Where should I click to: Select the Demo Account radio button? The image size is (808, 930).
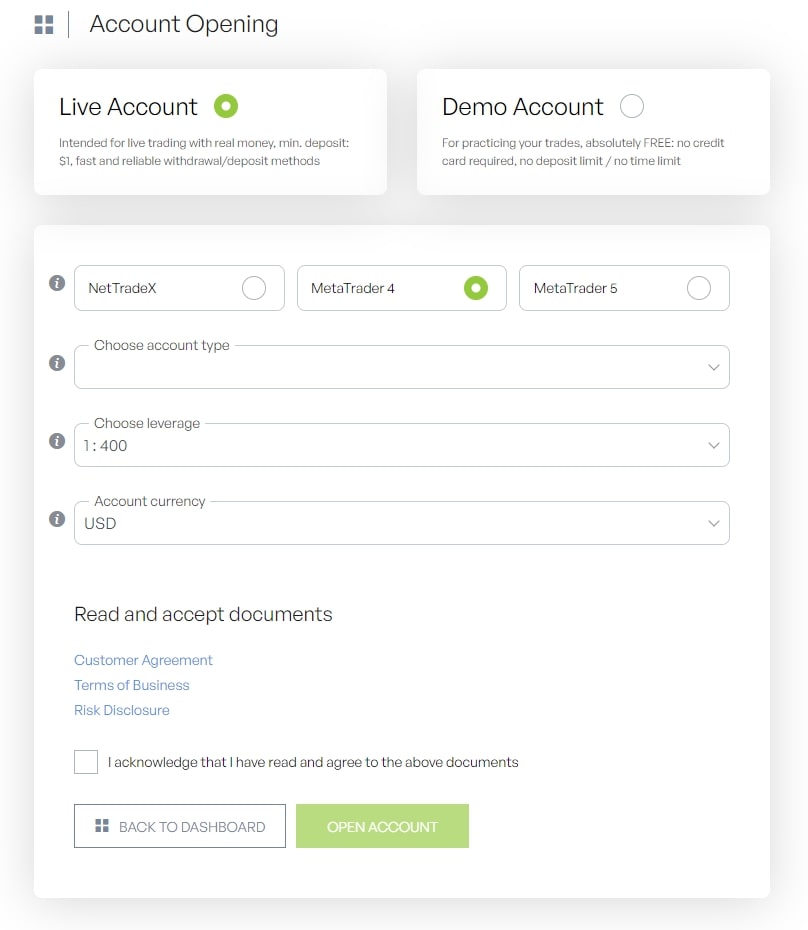point(631,106)
